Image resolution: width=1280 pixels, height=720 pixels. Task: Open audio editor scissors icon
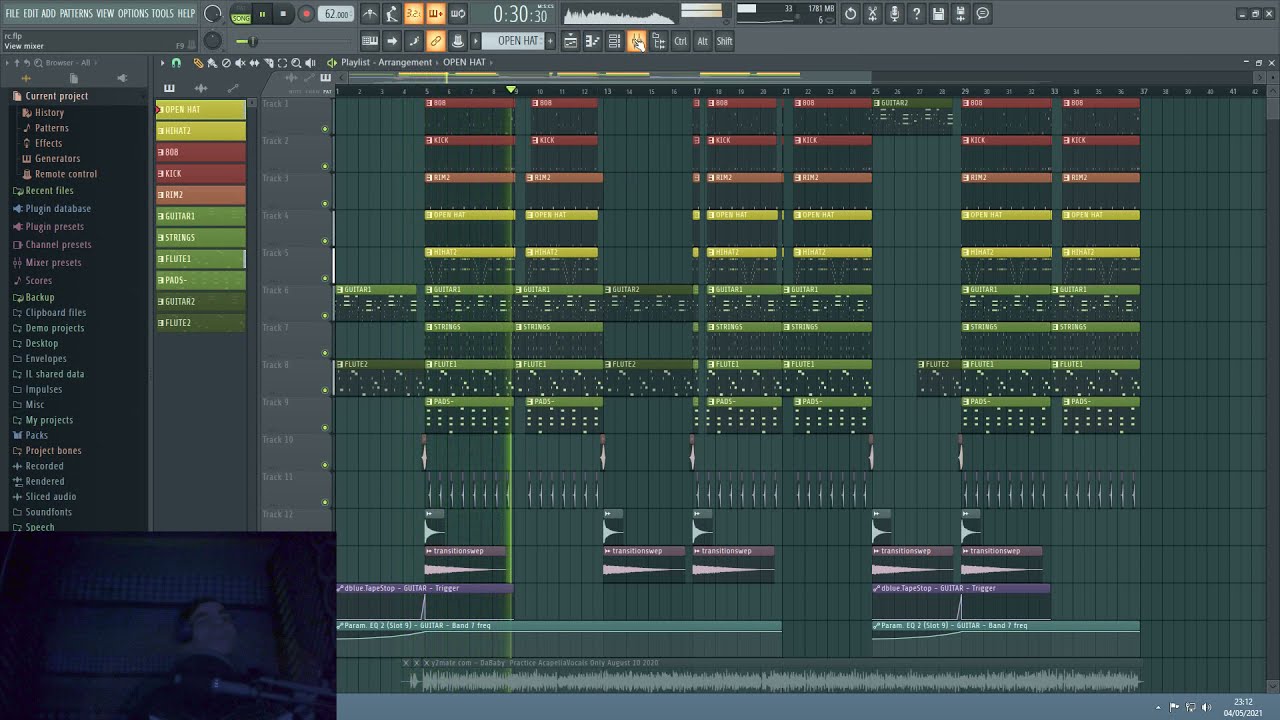(872, 14)
